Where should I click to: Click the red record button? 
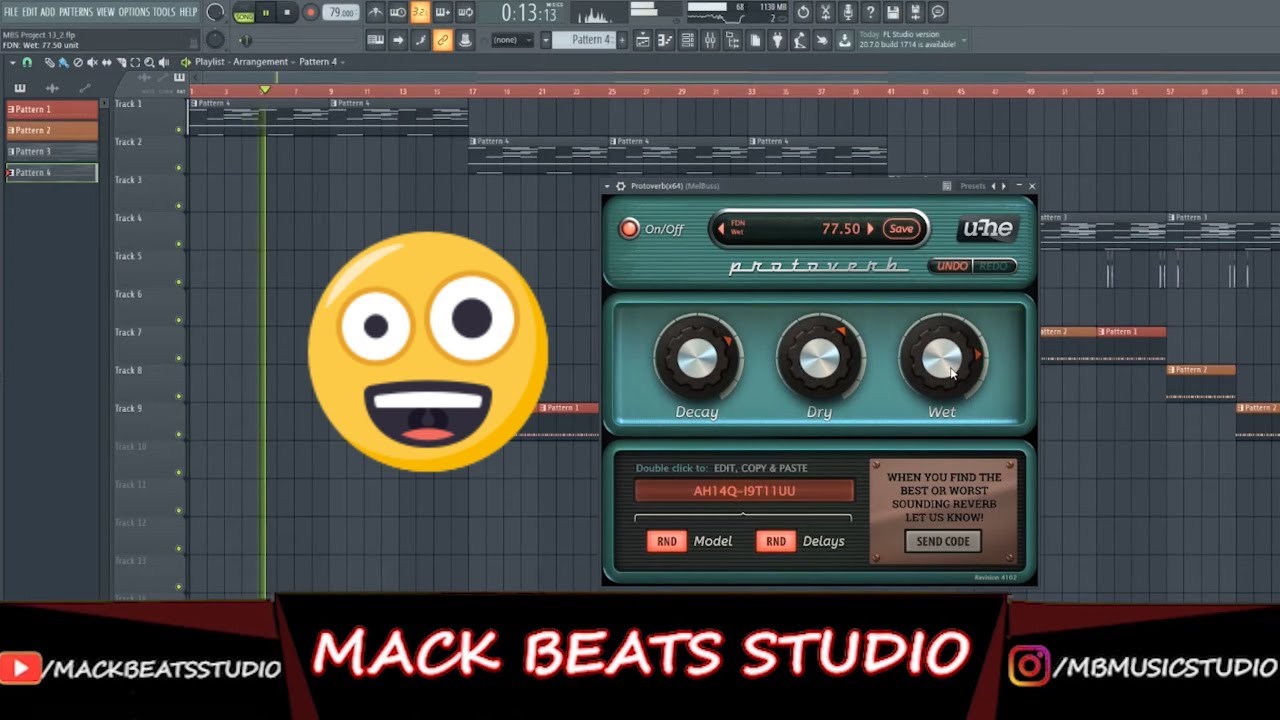310,13
